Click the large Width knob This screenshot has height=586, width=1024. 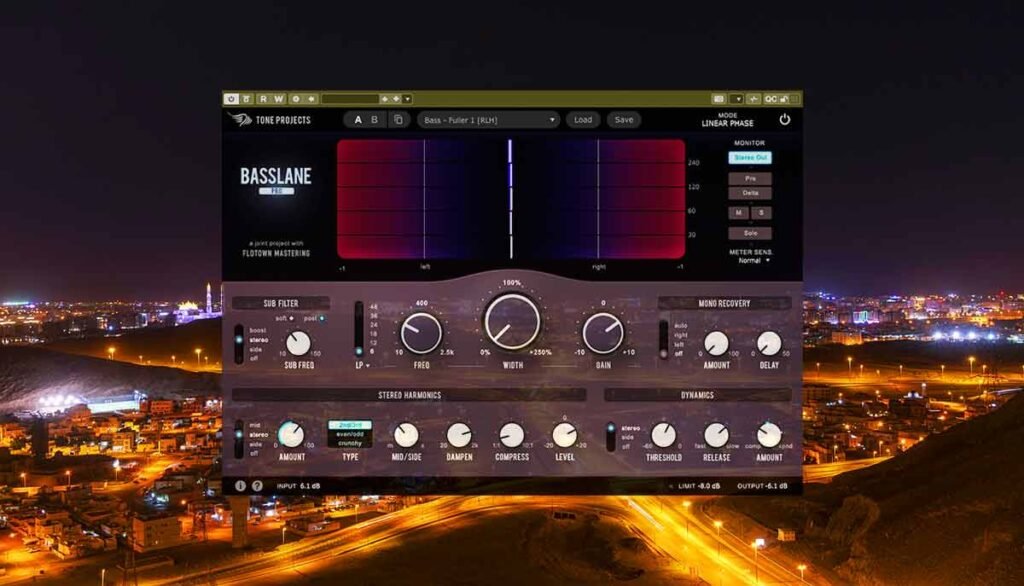pos(512,321)
